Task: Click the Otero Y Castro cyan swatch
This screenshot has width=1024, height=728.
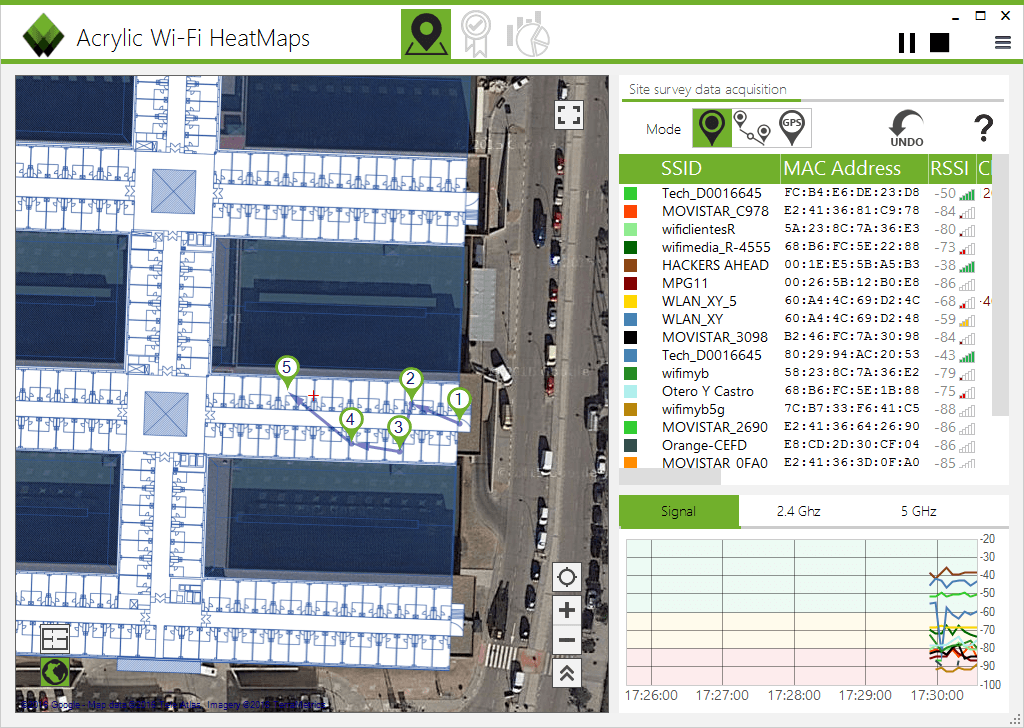Action: [630, 391]
